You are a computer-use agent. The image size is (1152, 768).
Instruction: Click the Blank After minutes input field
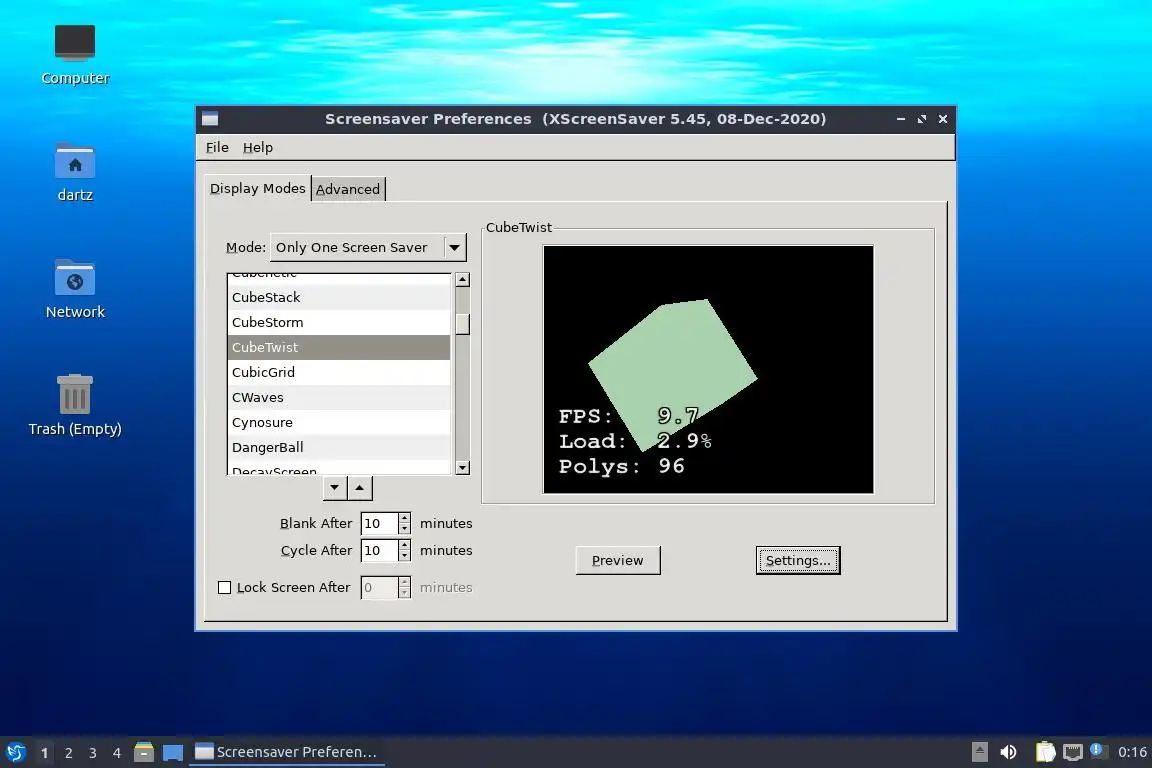tap(379, 523)
